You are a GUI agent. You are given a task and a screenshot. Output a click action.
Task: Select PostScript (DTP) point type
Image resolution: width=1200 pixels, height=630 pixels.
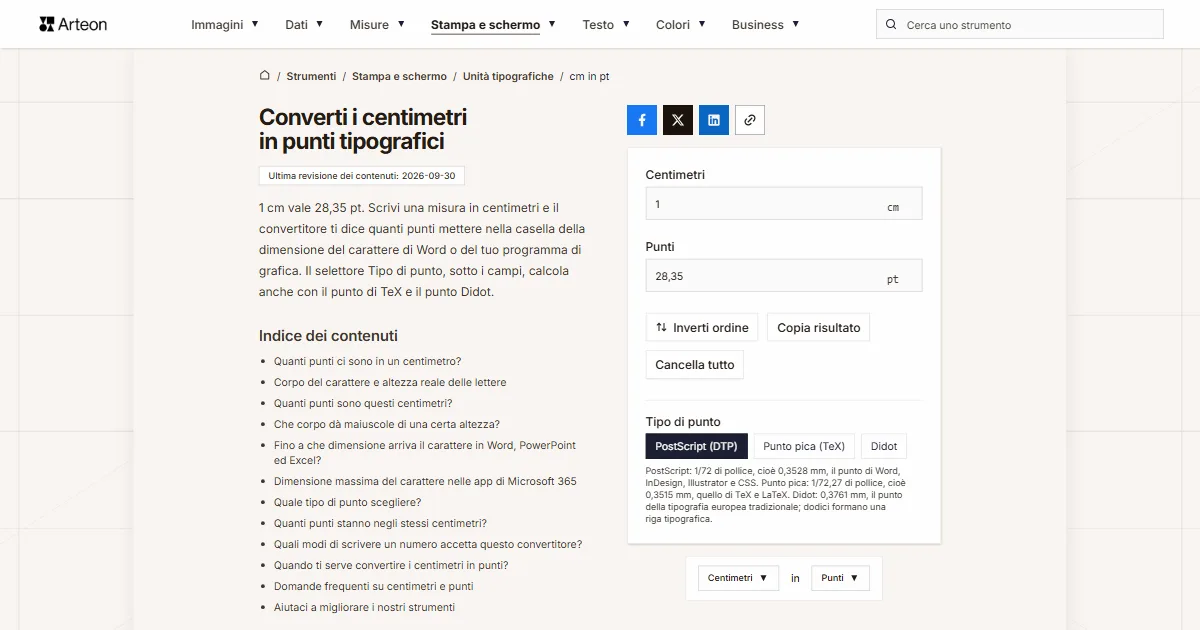697,446
